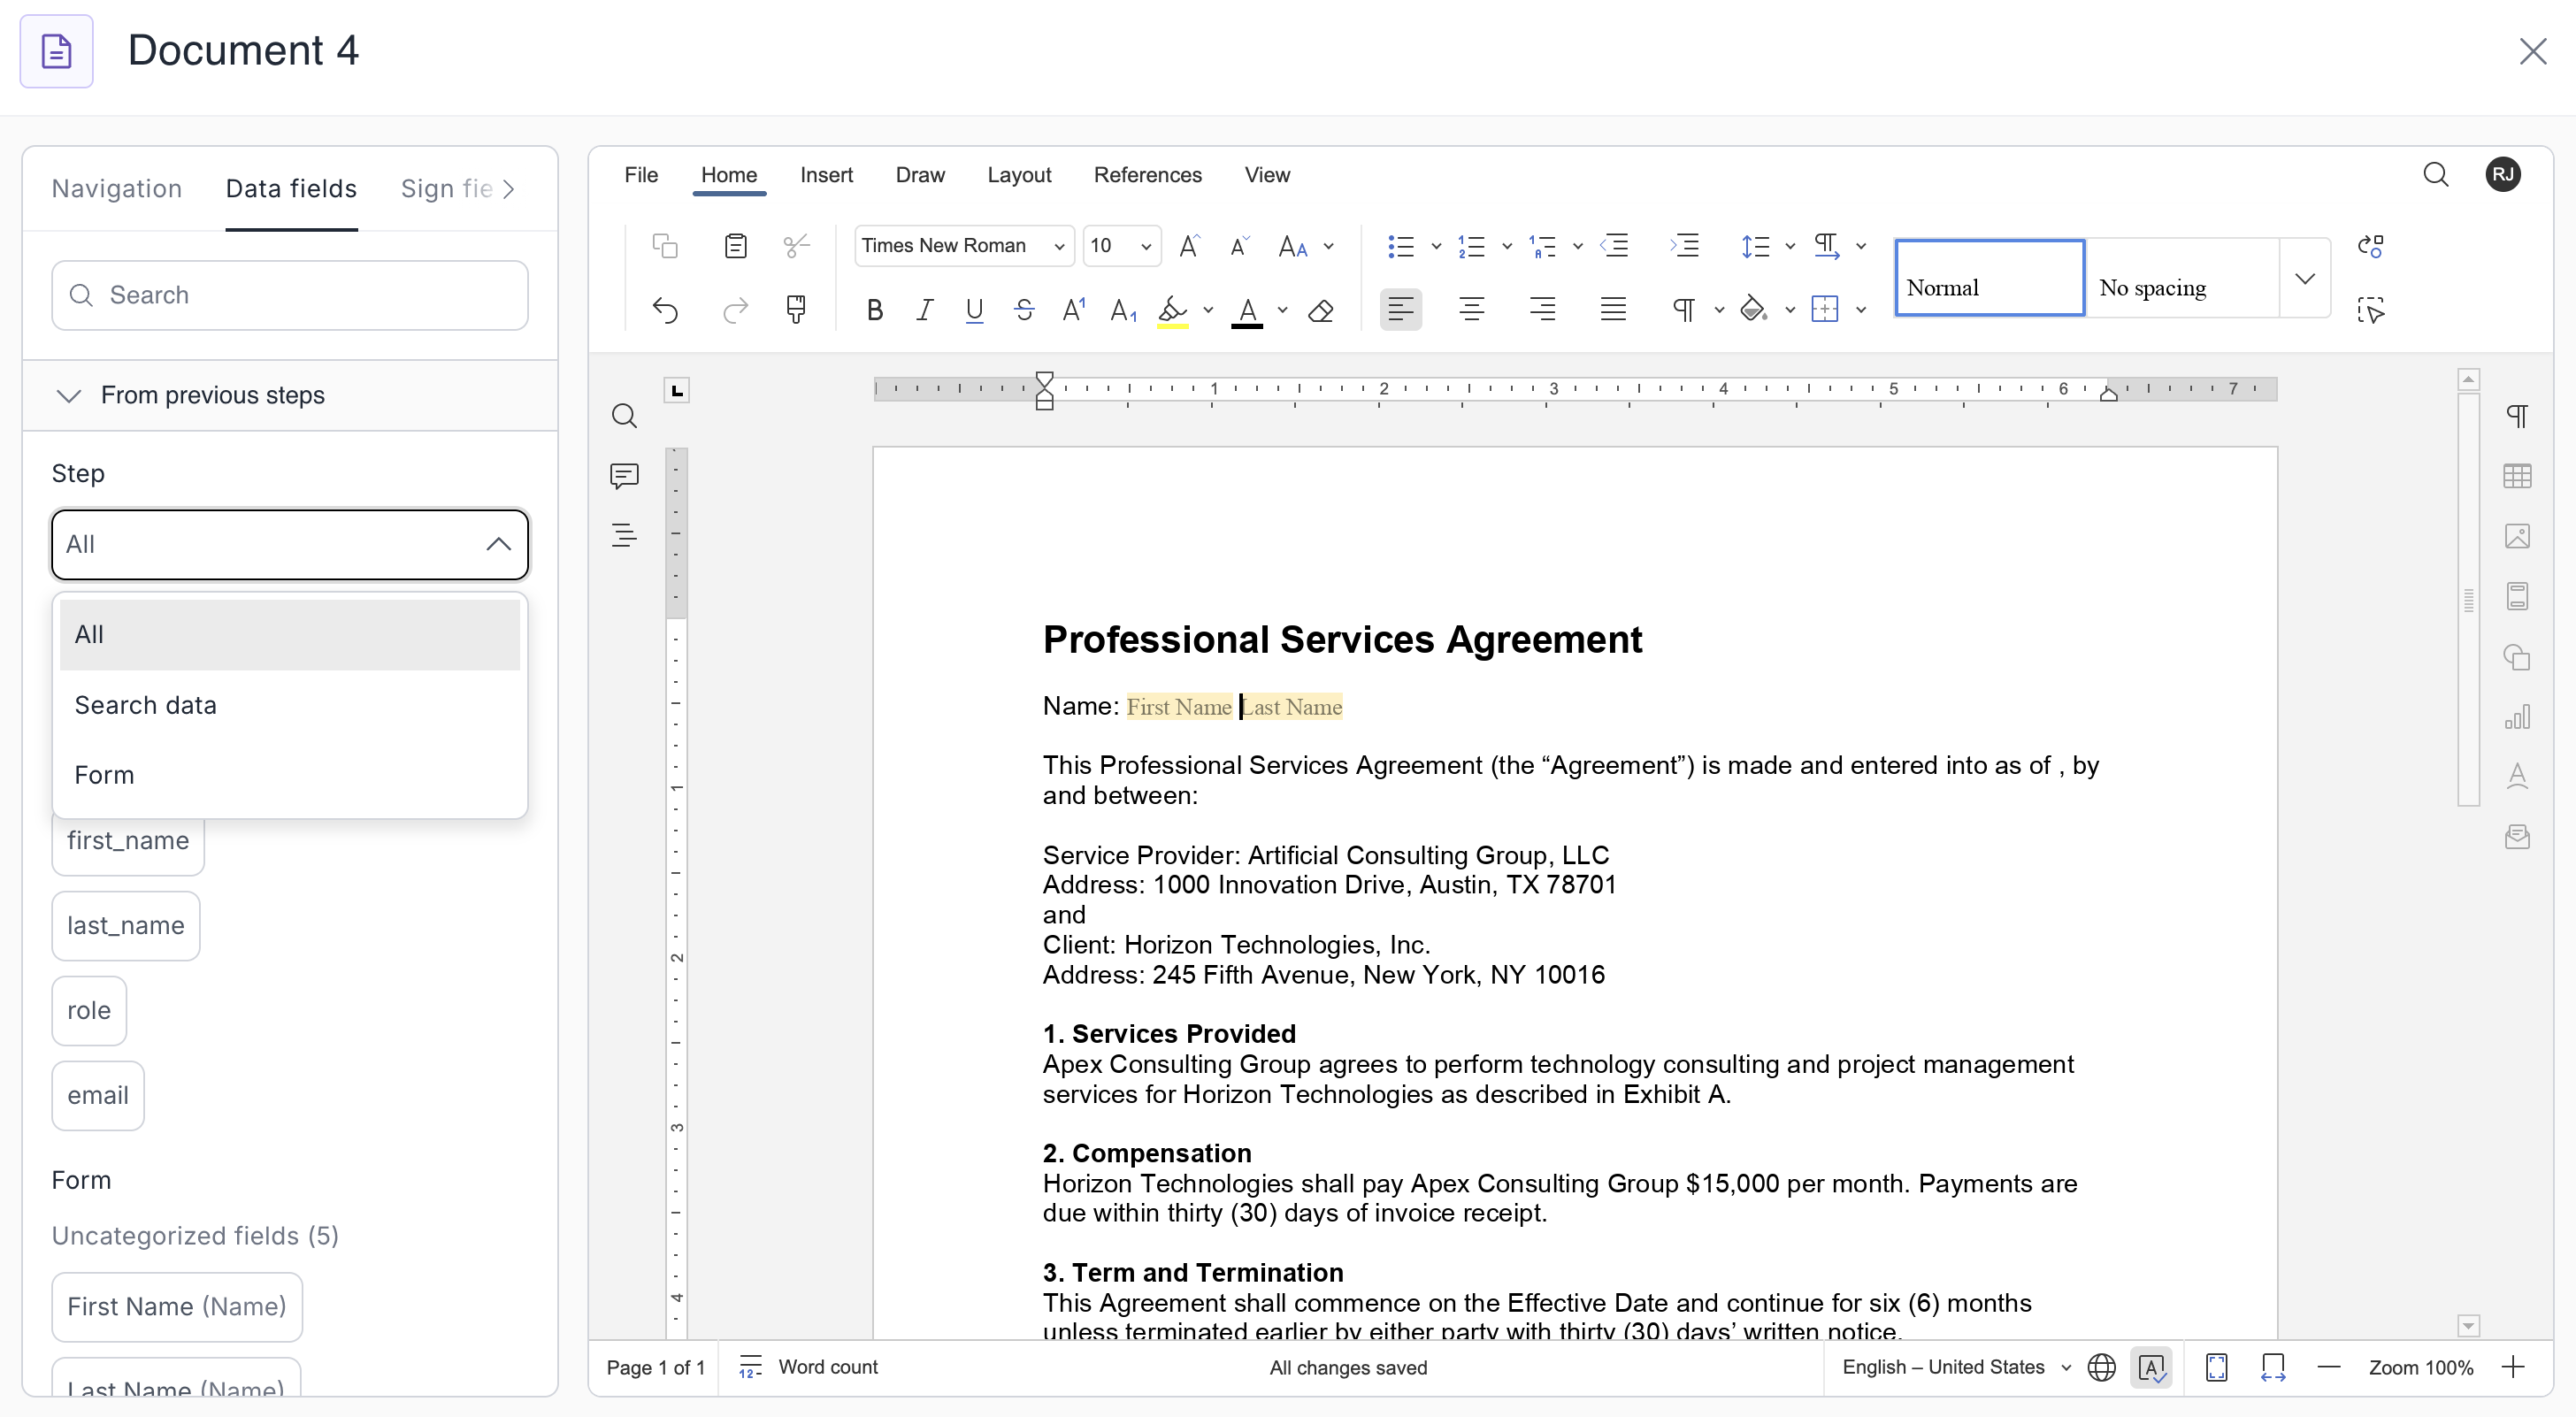Screen dimensions: 2576x1417
Task: Click the undo arrow icon
Action: (665, 311)
